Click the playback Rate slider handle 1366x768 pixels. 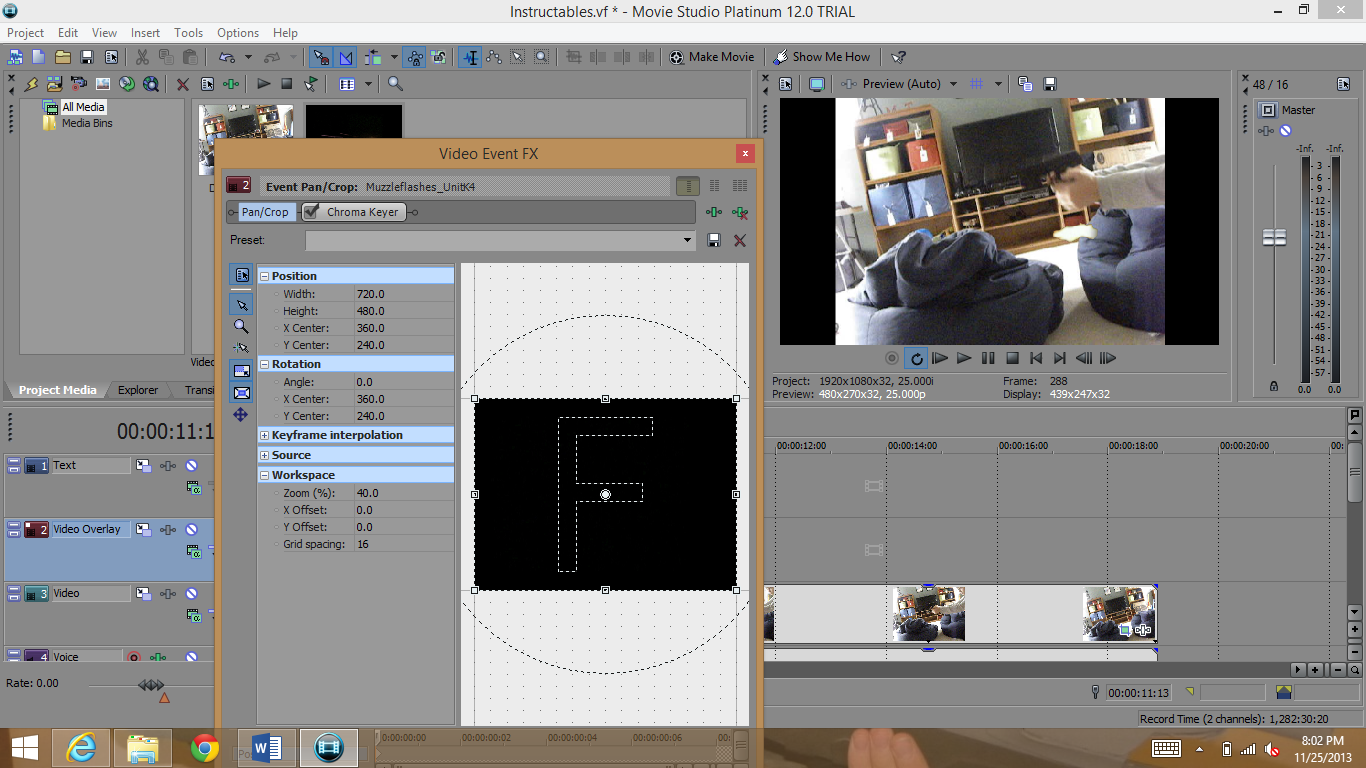(x=151, y=684)
